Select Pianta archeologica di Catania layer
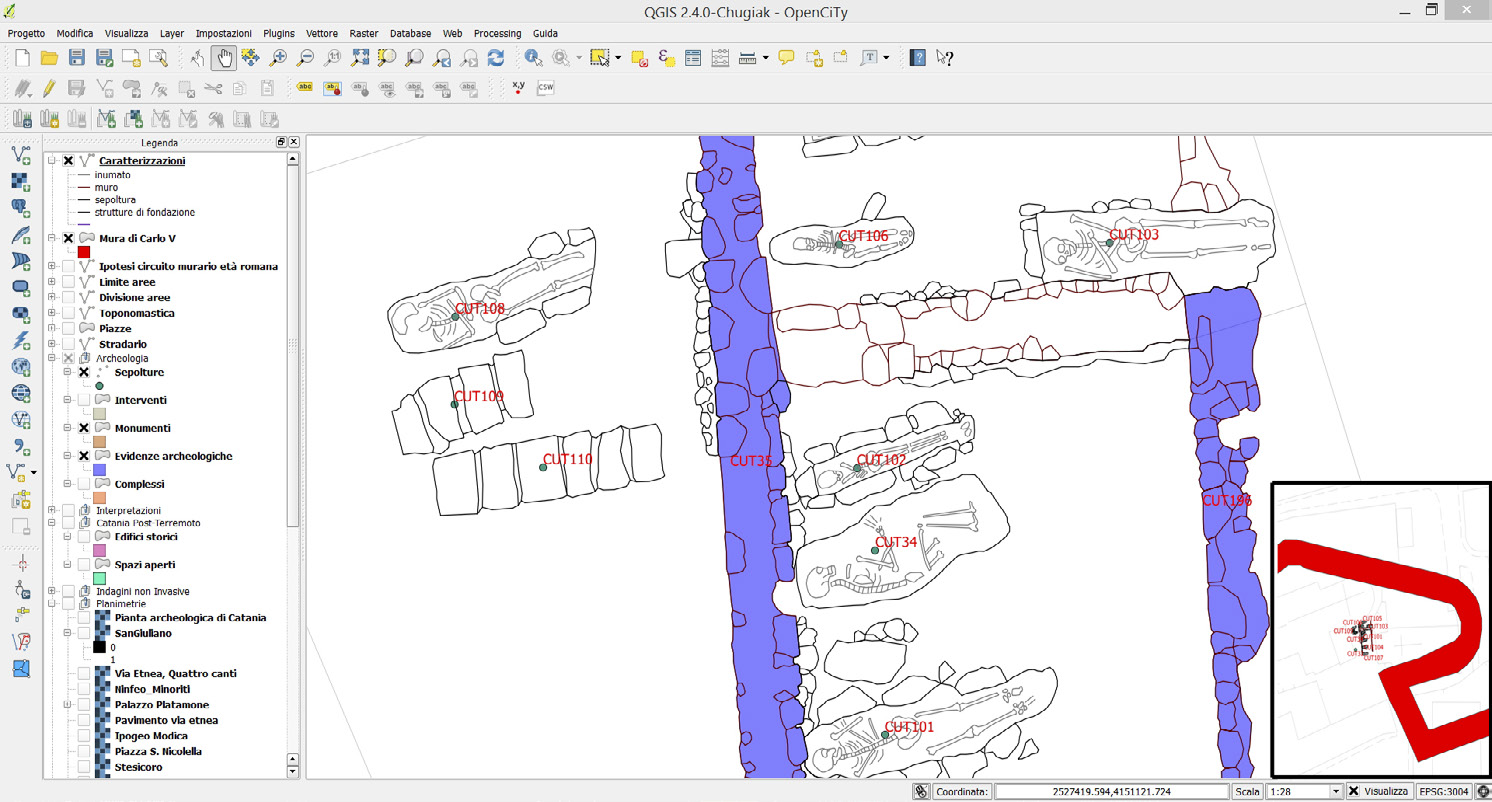The width and height of the screenshot is (1492, 802). click(x=190, y=618)
